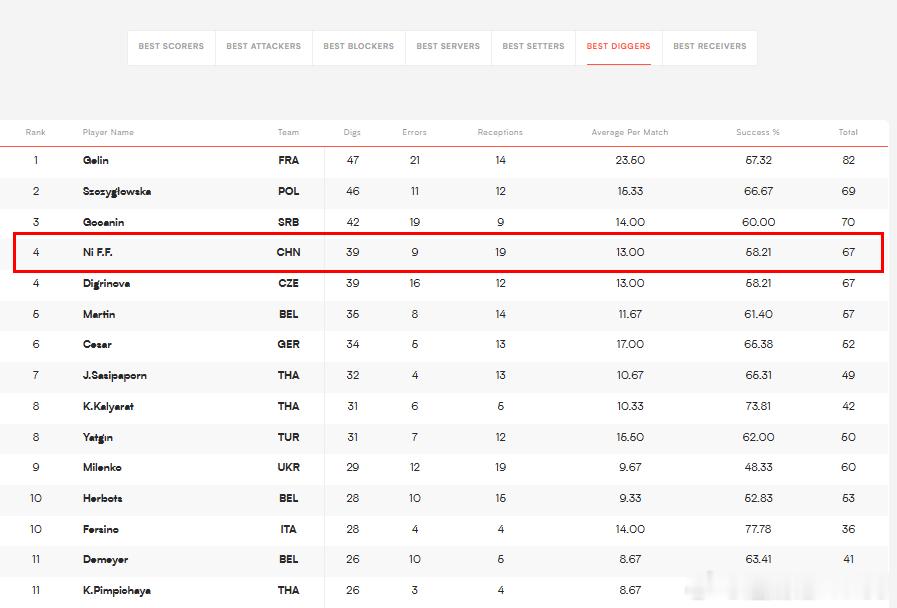897x608 pixels.
Task: Switch to Best Setters tab
Action: pyautogui.click(x=533, y=46)
